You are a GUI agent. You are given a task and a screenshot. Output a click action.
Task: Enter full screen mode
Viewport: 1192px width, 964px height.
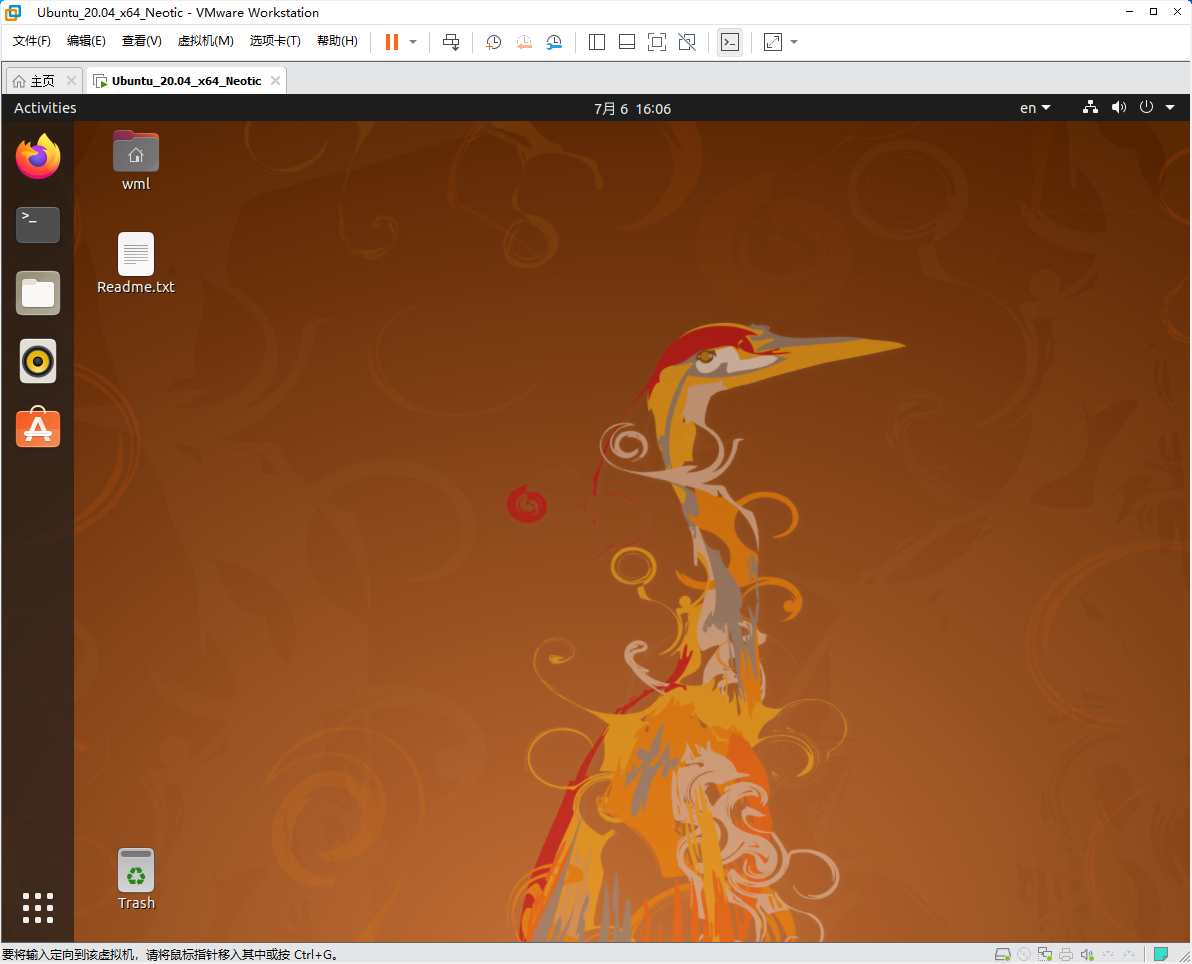click(657, 42)
